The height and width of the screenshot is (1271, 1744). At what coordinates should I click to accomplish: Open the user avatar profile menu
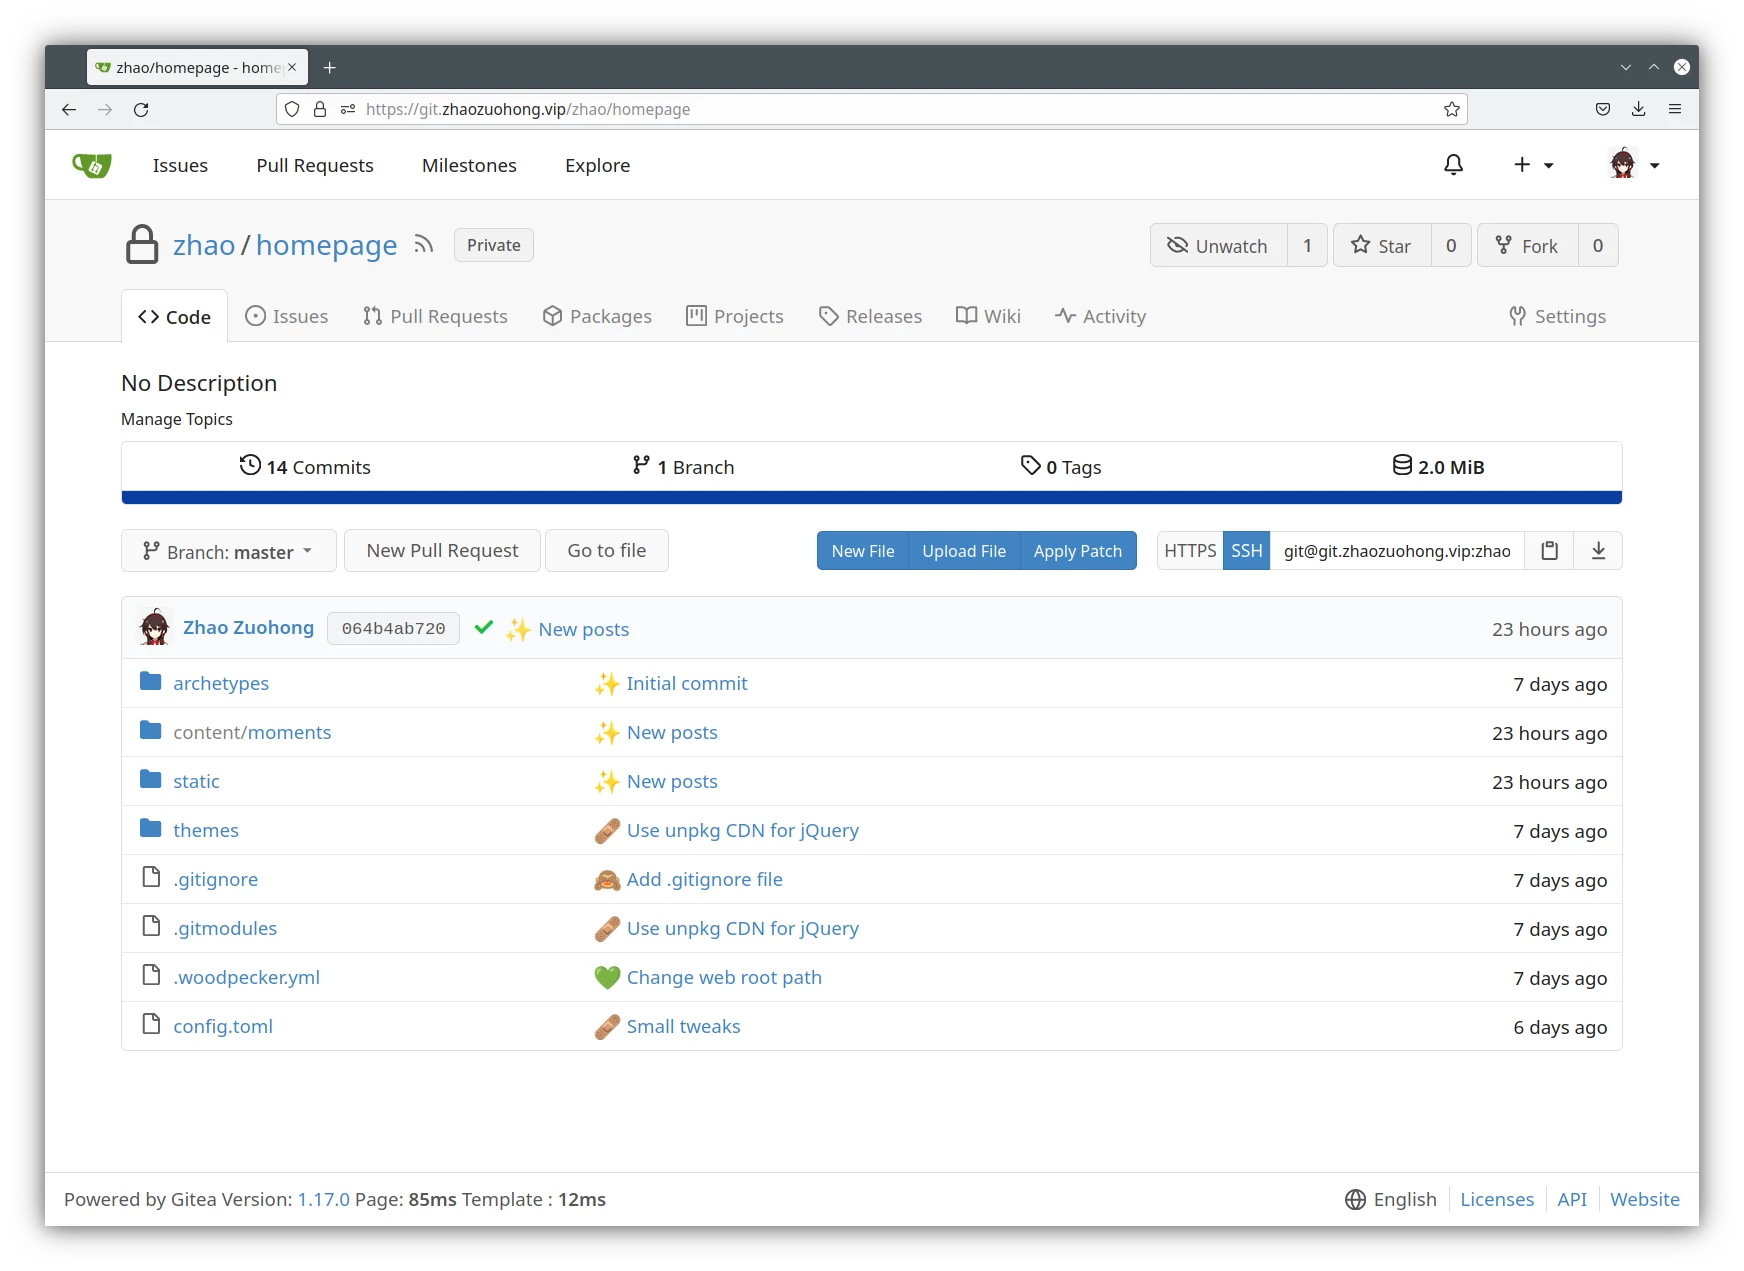coord(1634,165)
